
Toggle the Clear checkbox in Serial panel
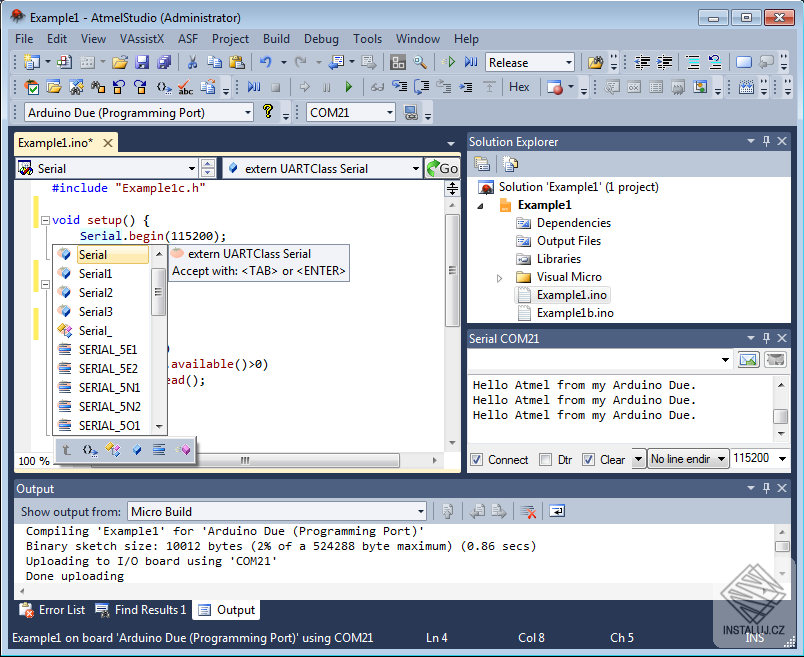pos(589,460)
